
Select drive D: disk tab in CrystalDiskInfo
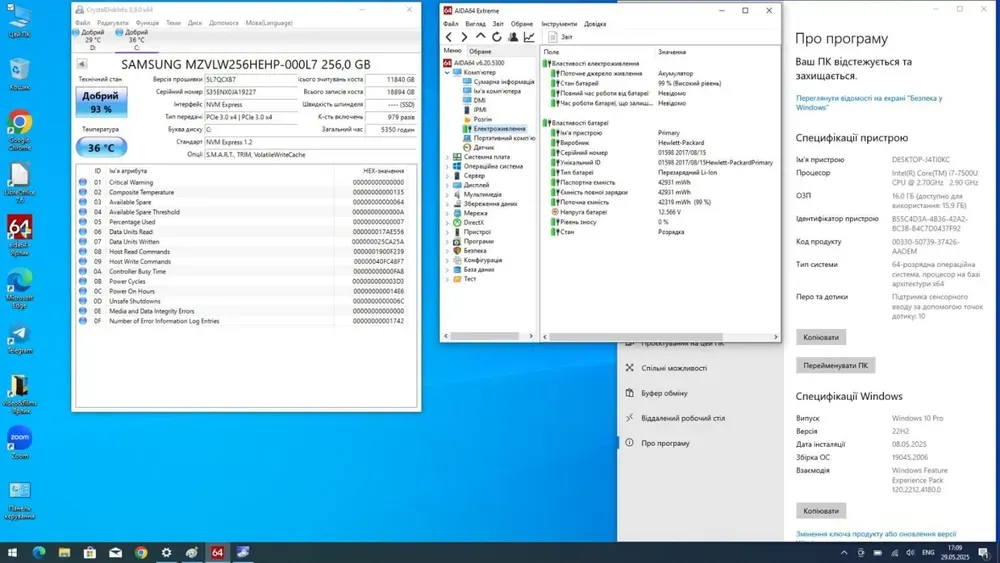tap(92, 39)
